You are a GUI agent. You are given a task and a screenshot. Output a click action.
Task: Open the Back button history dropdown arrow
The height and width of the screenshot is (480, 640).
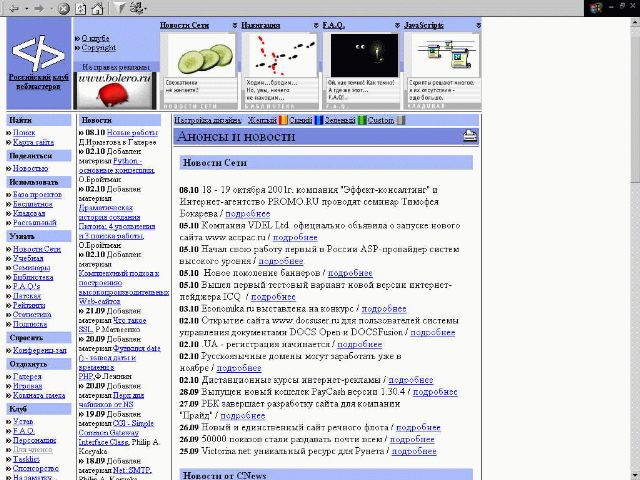pyautogui.click(x=27, y=9)
